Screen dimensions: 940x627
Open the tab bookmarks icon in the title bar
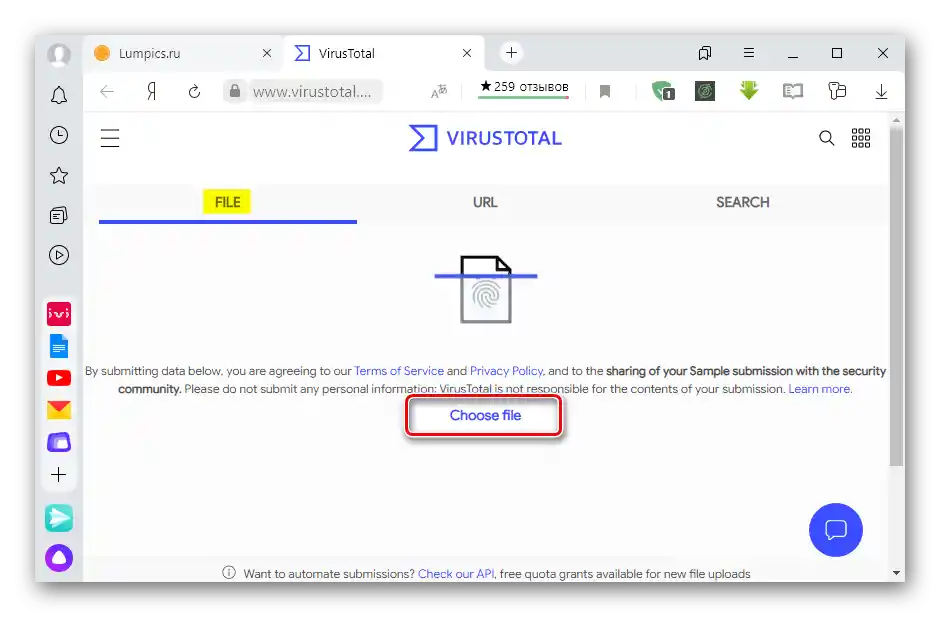click(x=705, y=53)
